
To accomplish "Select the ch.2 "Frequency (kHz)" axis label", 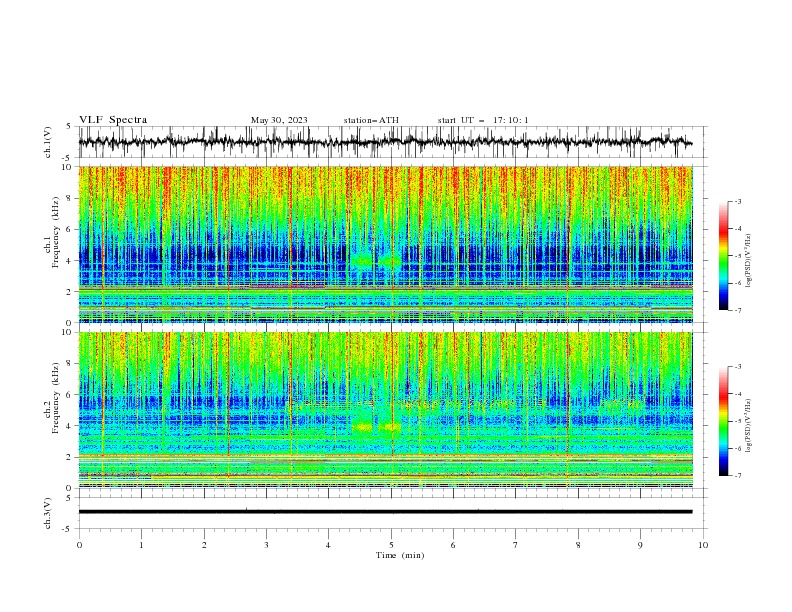I will coord(55,397).
